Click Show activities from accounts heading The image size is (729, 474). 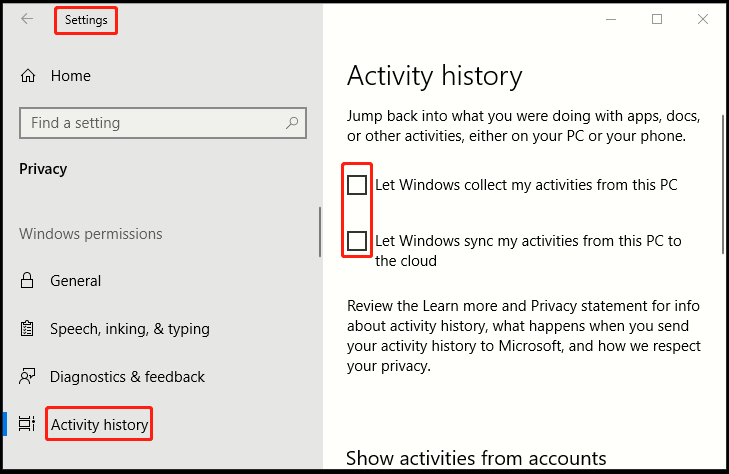476,458
